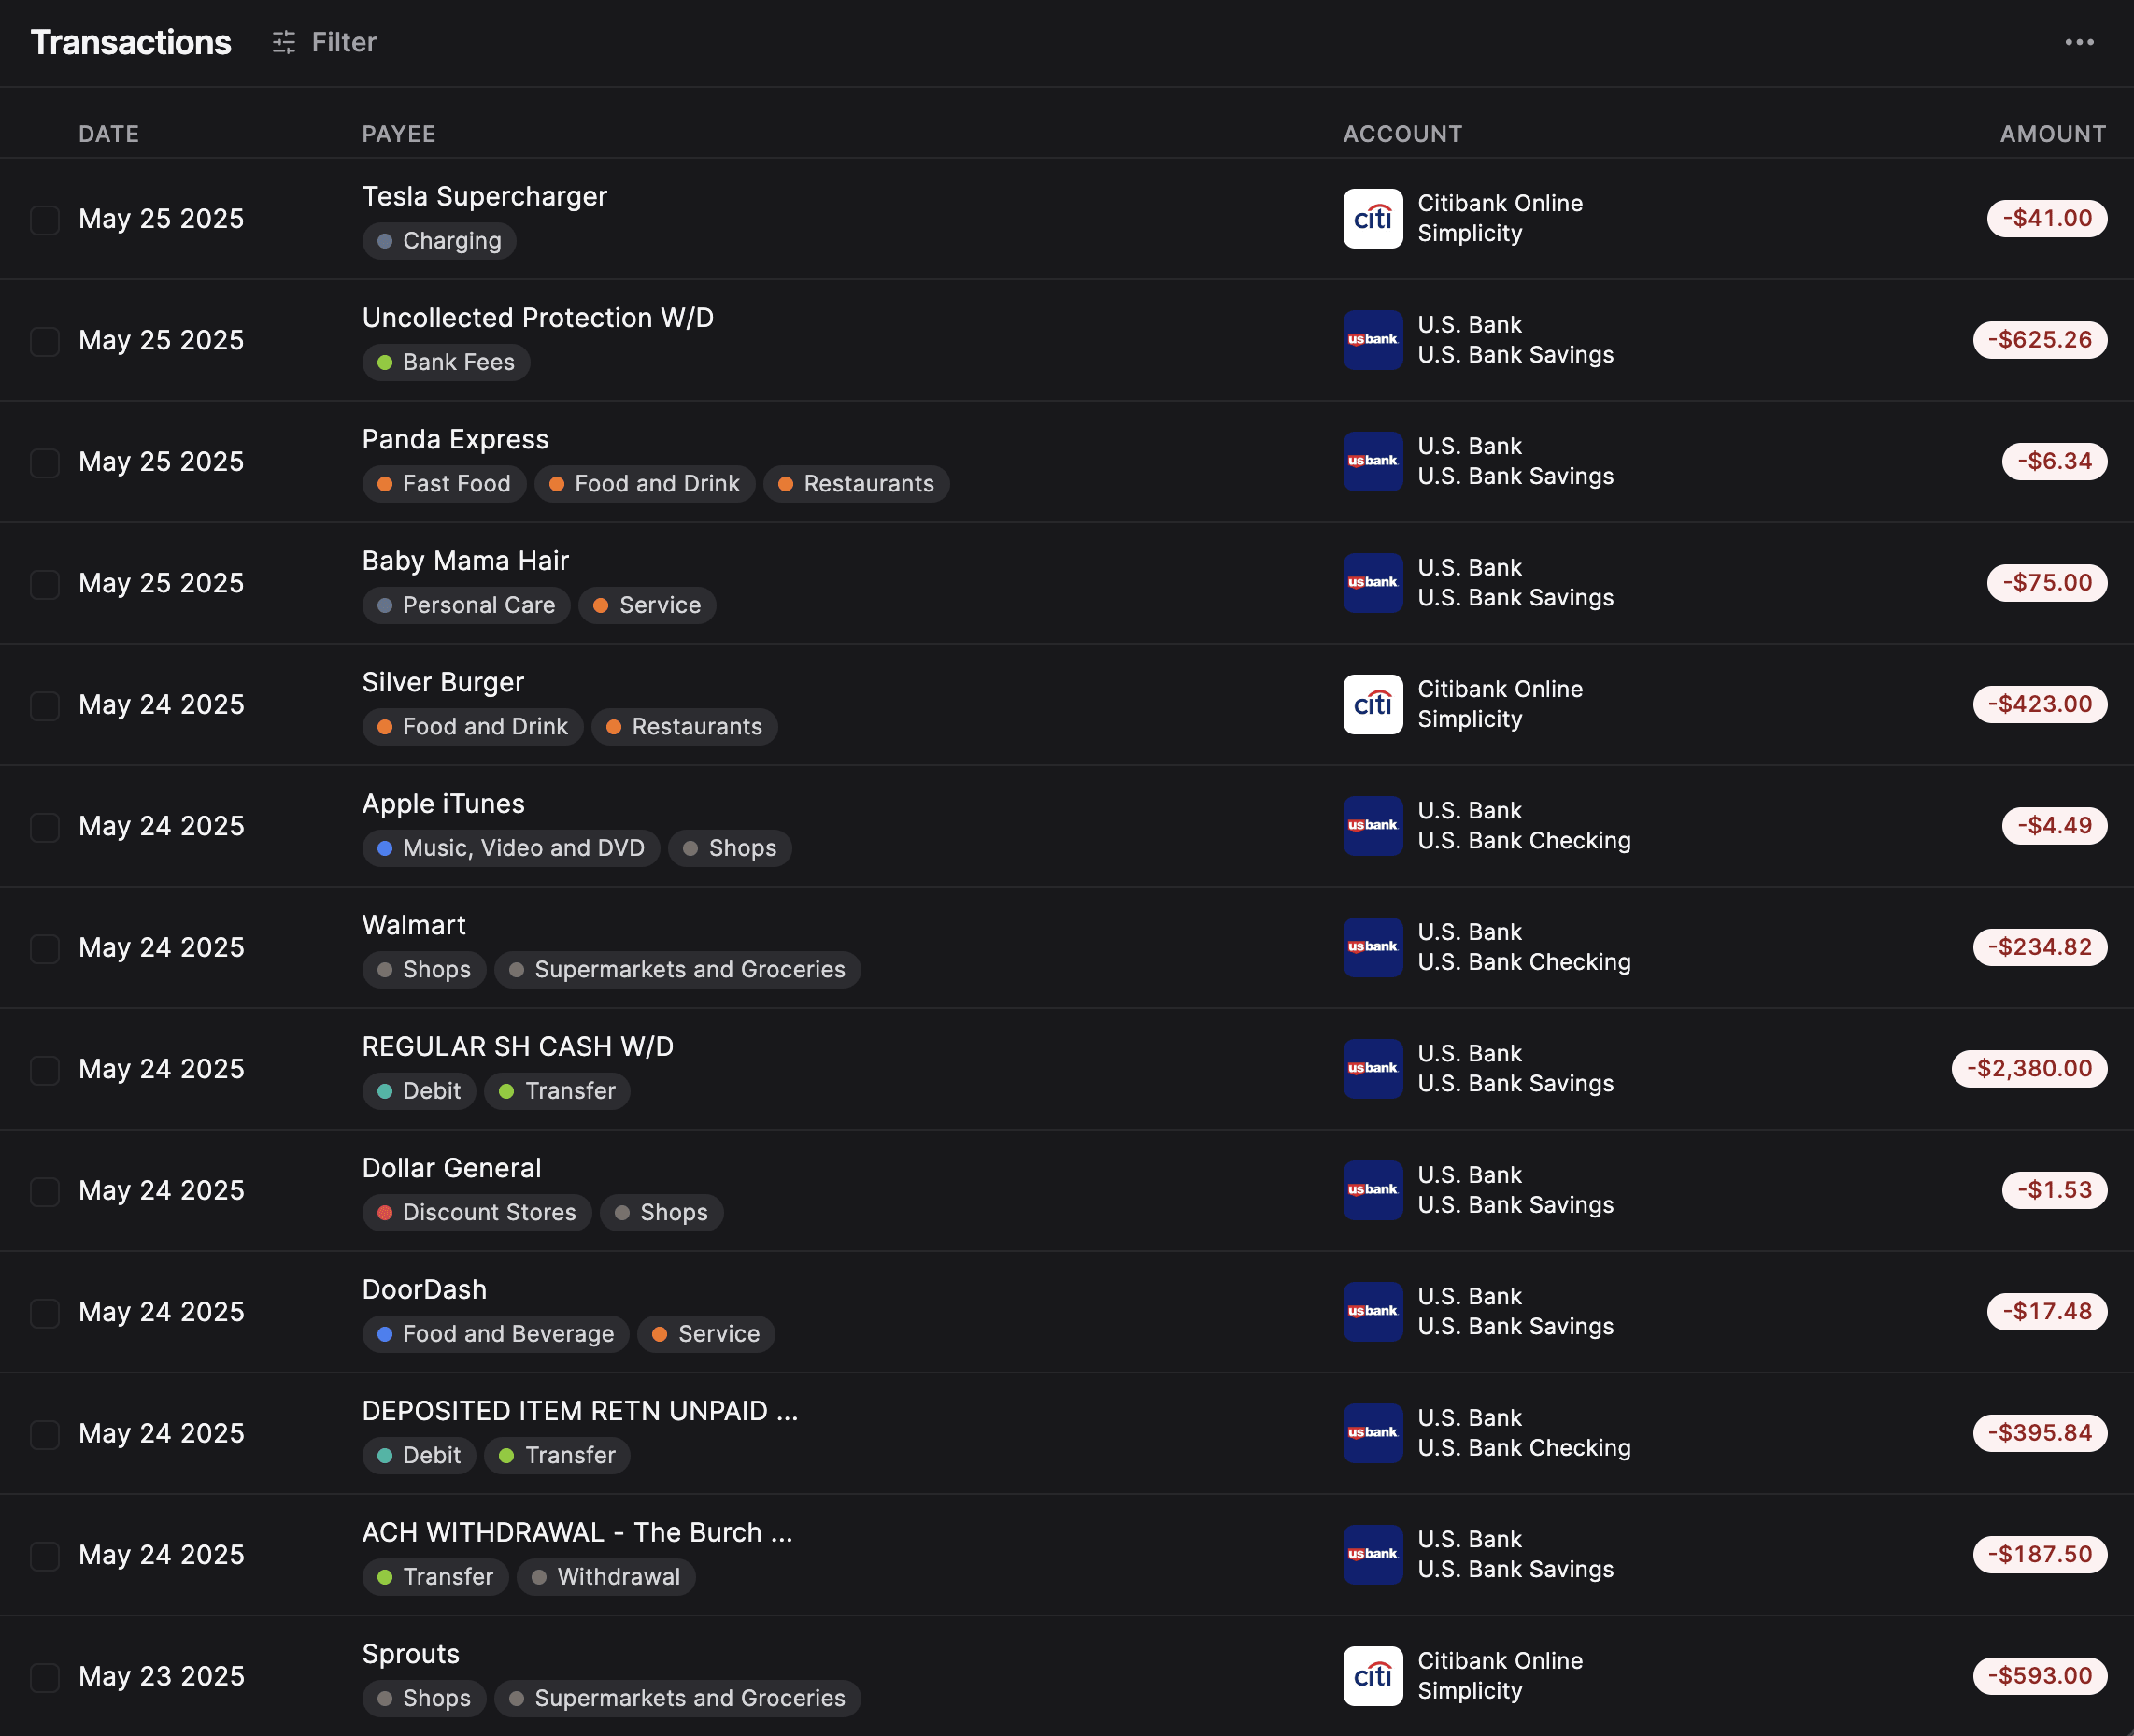This screenshot has width=2134, height=1736.
Task: Click the filter sliders icon
Action: (284, 42)
